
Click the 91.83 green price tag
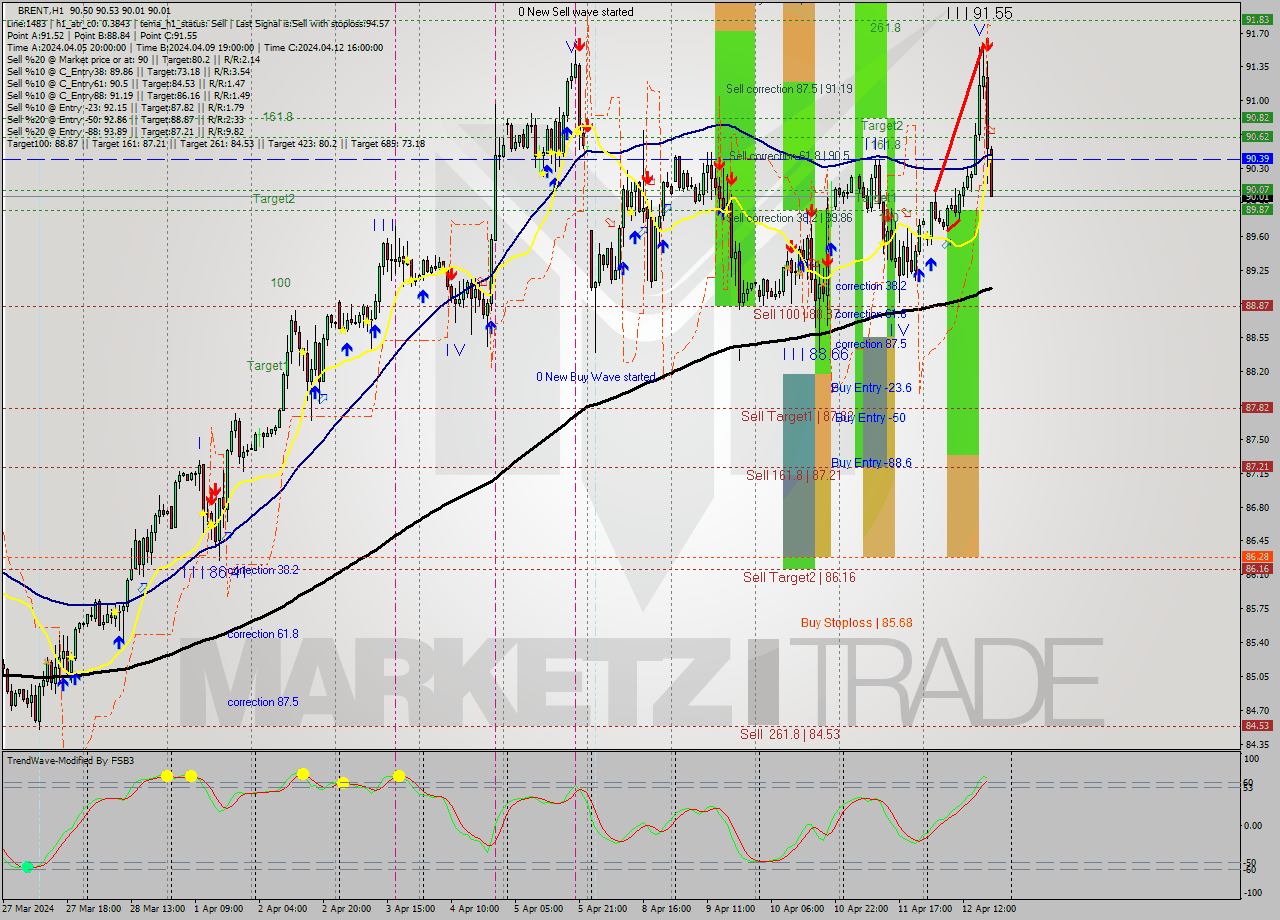click(1257, 19)
